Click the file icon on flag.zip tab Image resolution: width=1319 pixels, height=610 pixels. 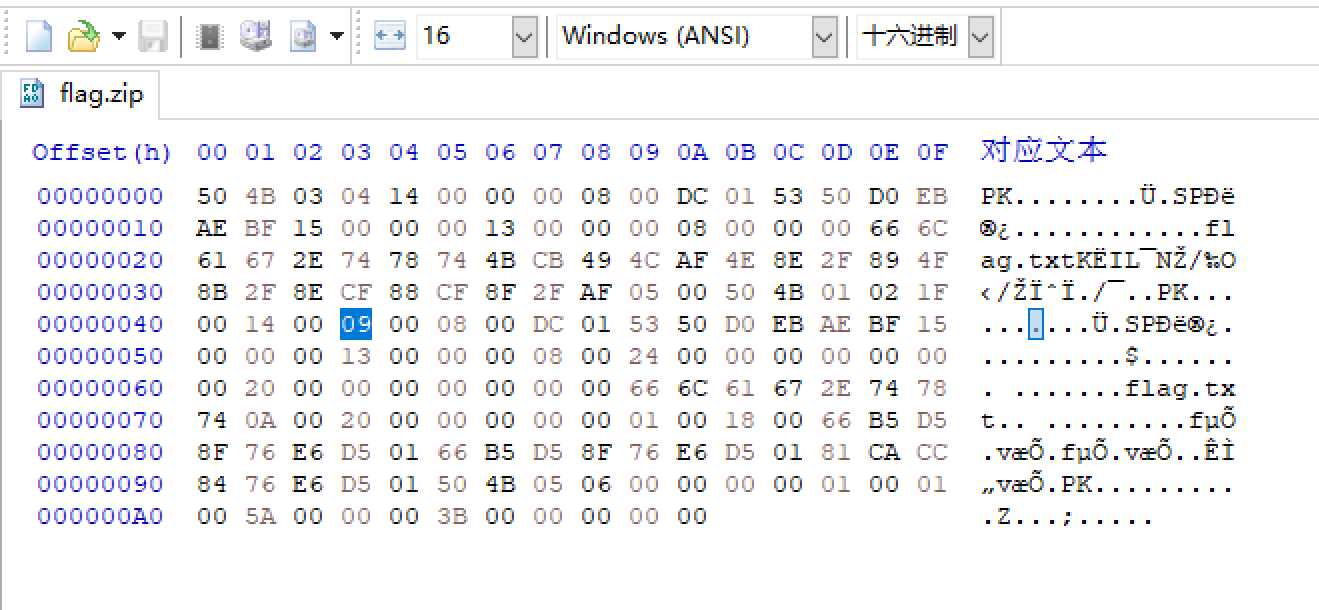click(32, 95)
